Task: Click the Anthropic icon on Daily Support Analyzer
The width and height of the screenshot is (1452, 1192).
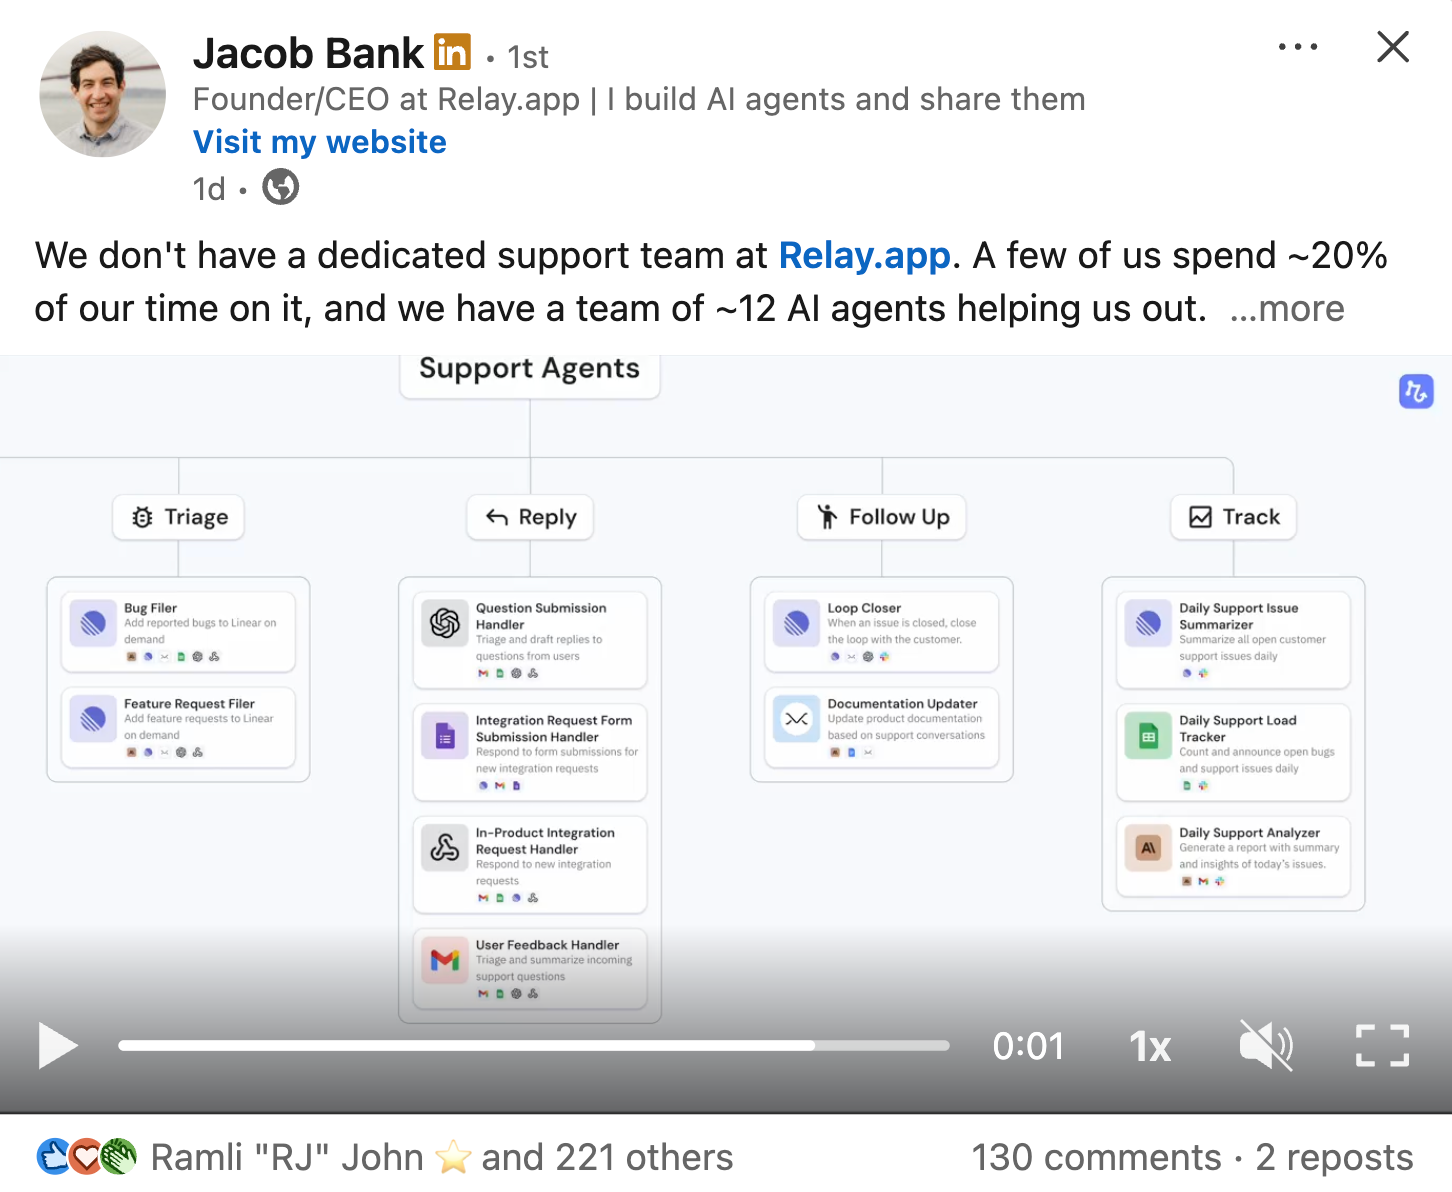Action: point(1149,848)
